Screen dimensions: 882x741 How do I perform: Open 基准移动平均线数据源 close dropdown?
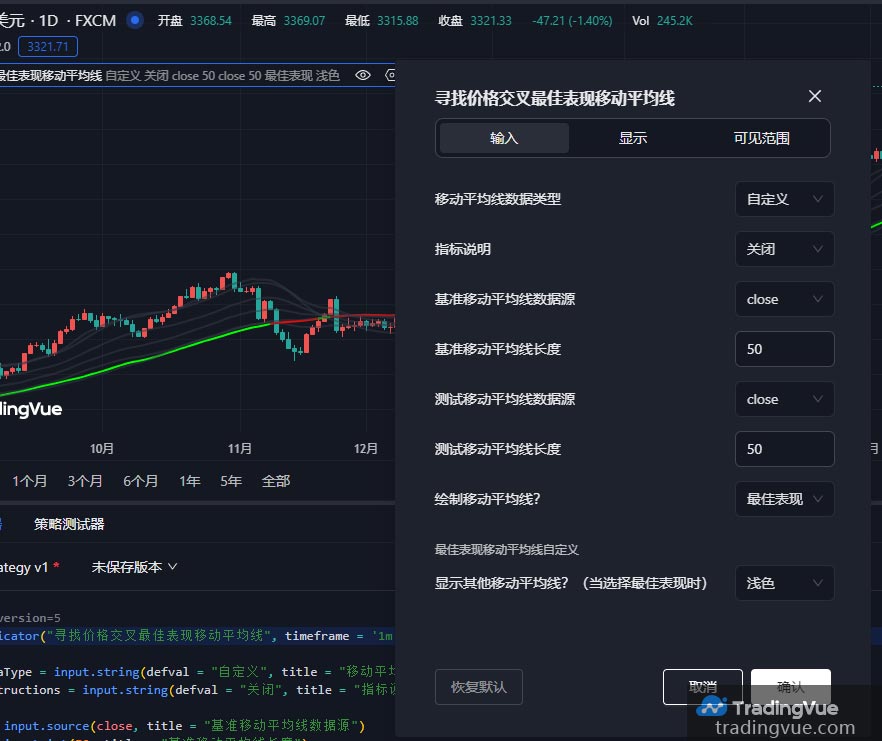click(x=784, y=299)
